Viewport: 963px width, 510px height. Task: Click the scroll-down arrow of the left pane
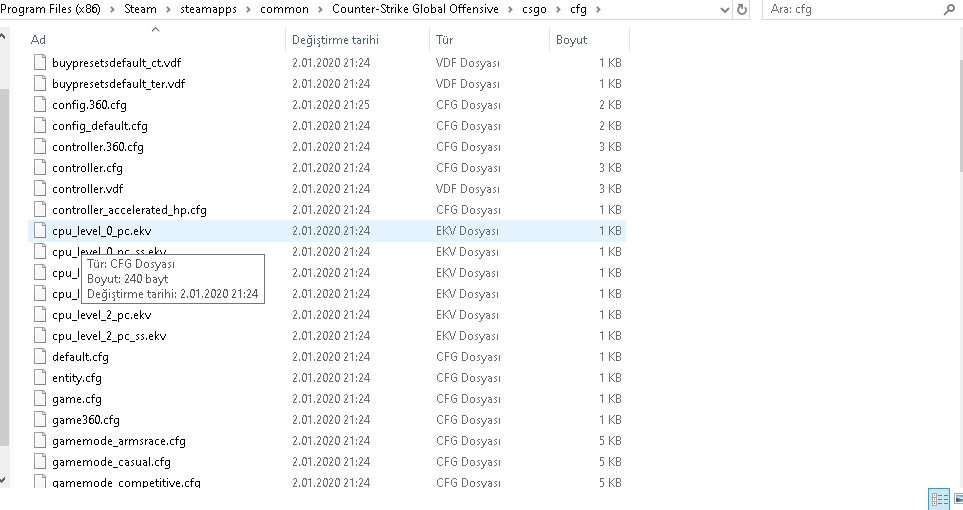[x=3, y=480]
